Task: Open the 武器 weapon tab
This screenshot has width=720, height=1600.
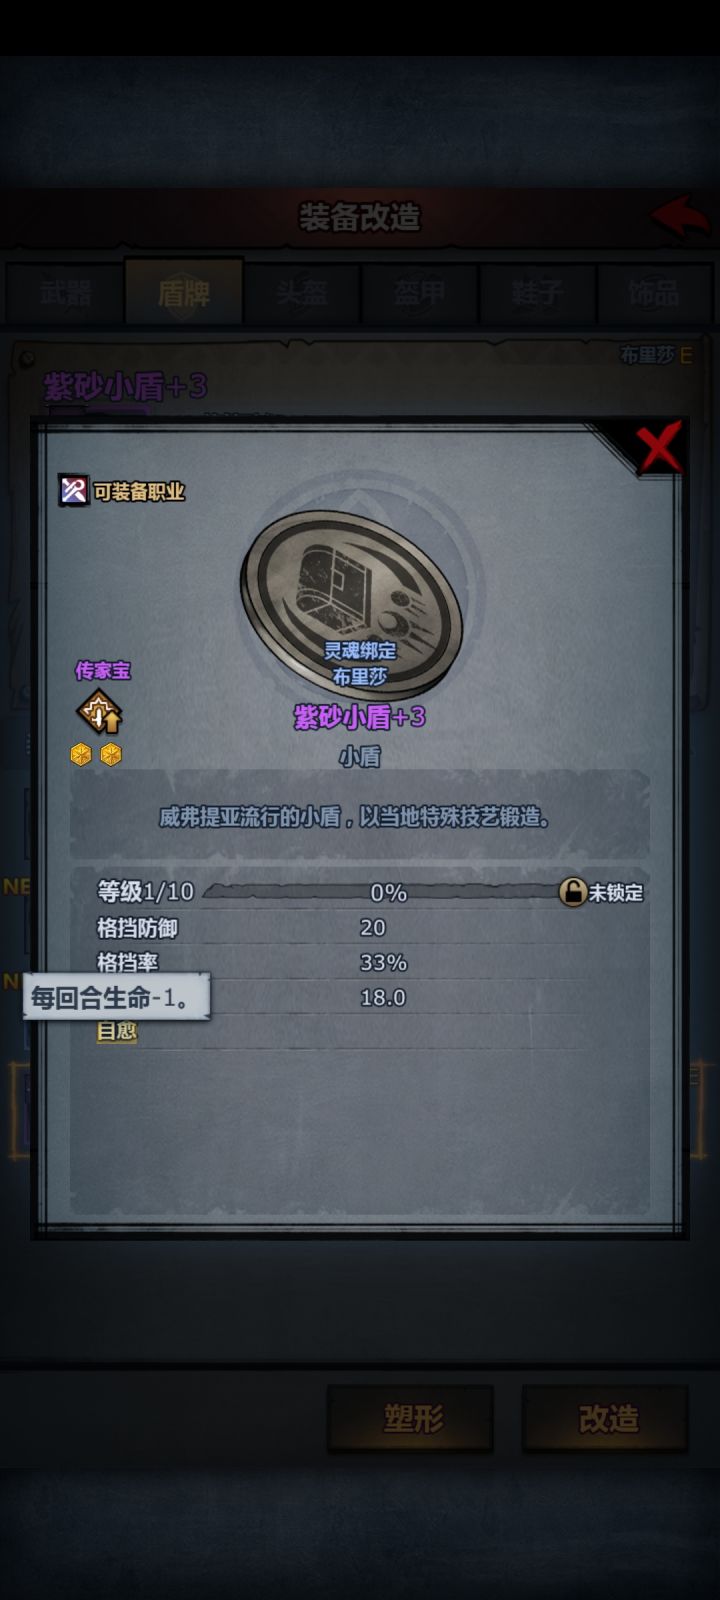Action: (x=66, y=293)
